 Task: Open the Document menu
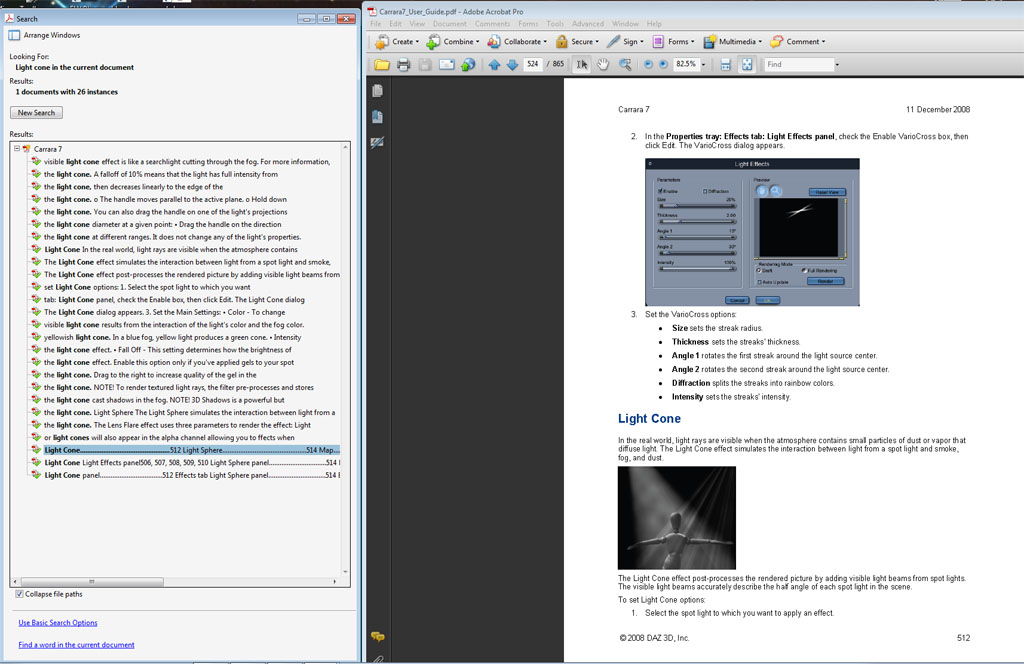(449, 24)
